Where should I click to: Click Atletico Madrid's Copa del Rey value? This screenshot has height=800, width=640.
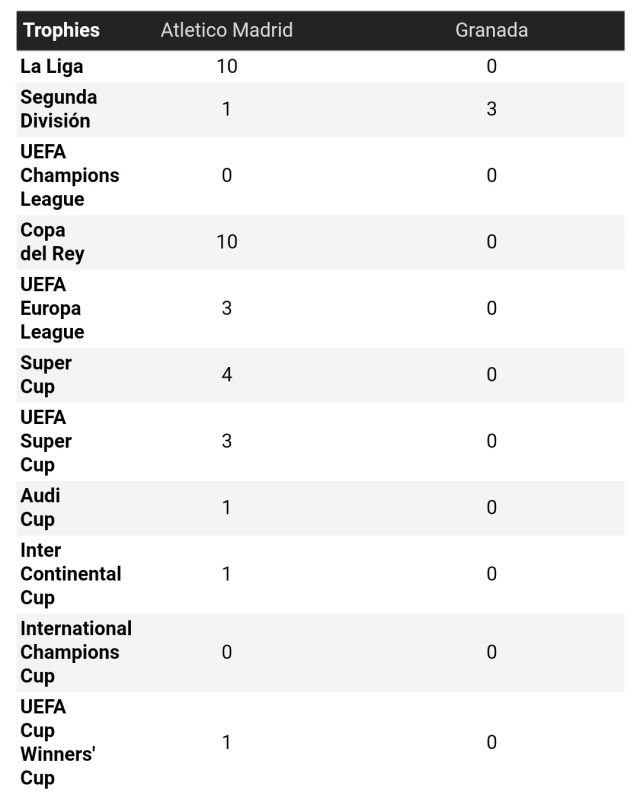pyautogui.click(x=227, y=242)
